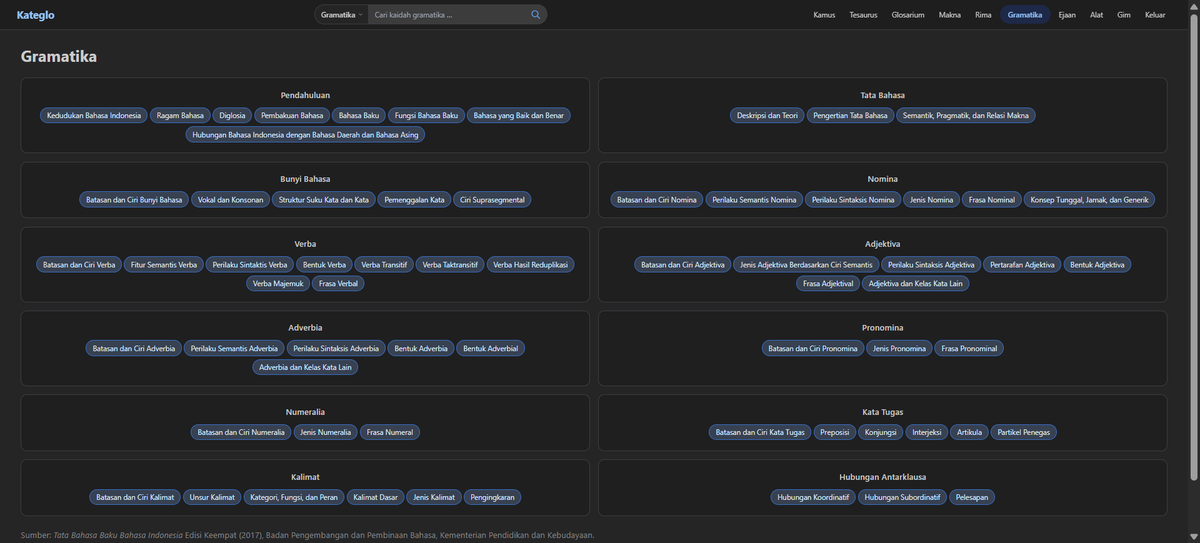
Task: Open 'Jenis Adjektiva Berdasarkan Ciri Semantis' topic
Action: pos(806,265)
